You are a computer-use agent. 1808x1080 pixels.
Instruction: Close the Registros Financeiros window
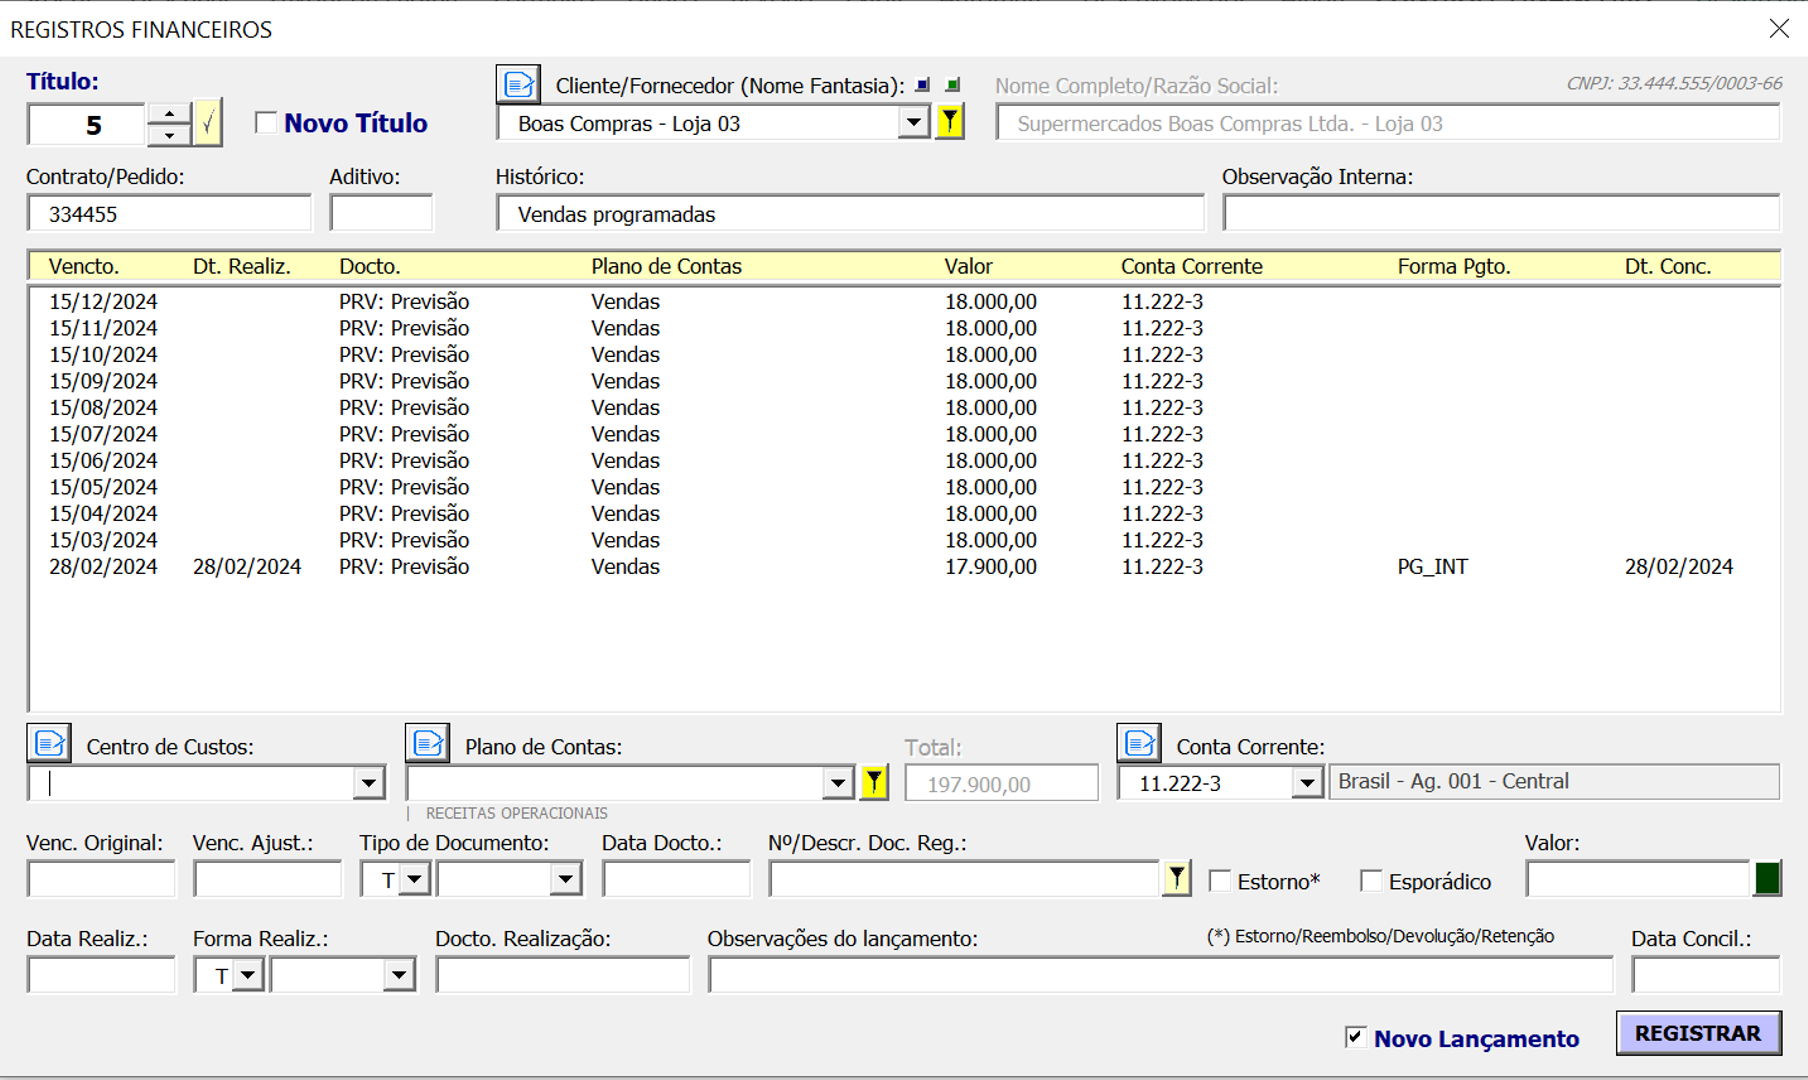click(1779, 29)
